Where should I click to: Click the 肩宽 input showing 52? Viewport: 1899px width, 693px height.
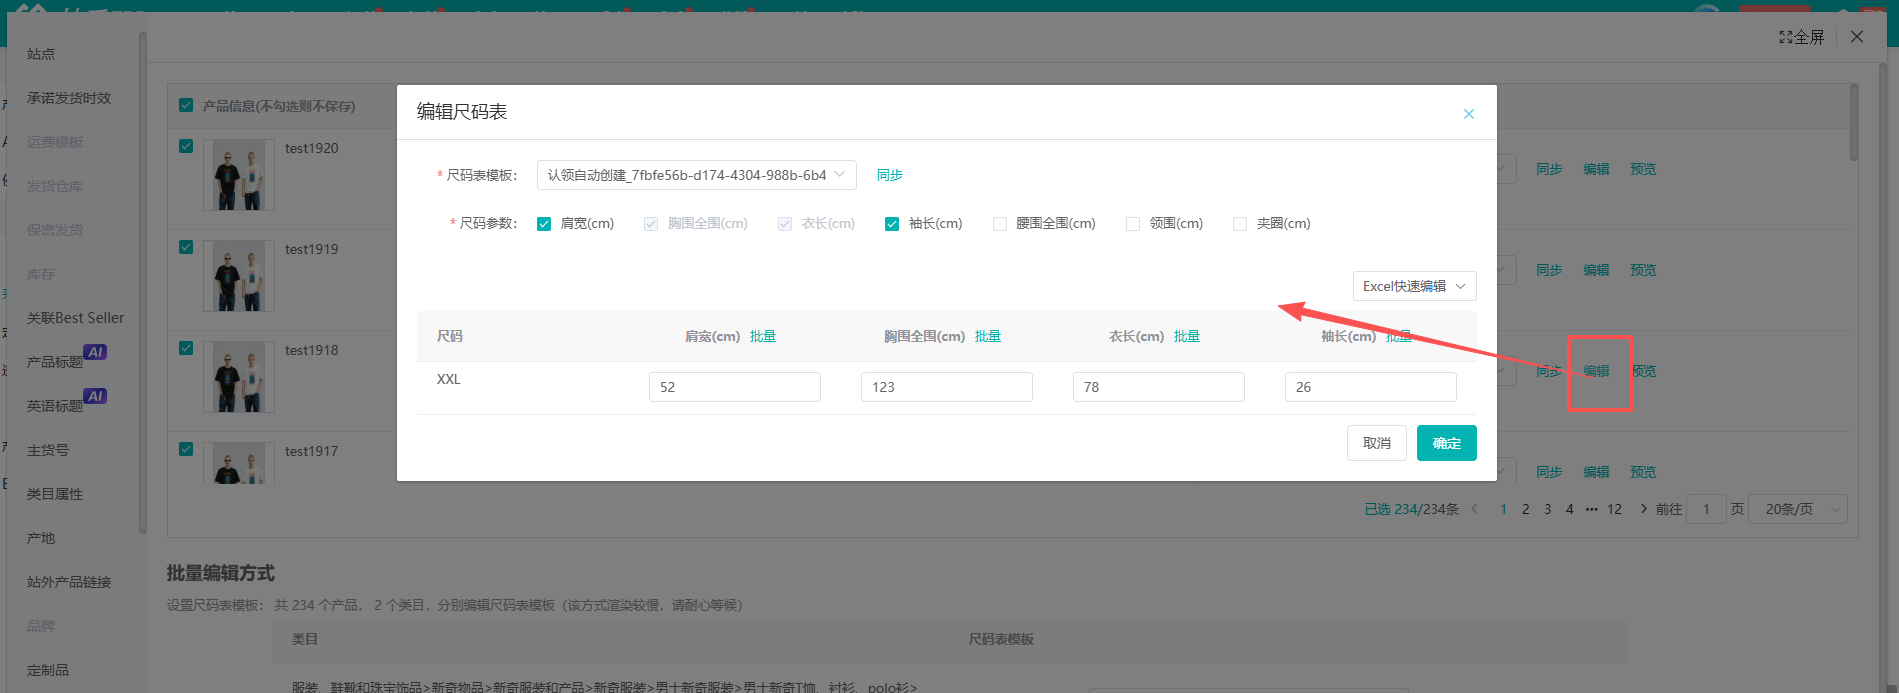click(735, 387)
